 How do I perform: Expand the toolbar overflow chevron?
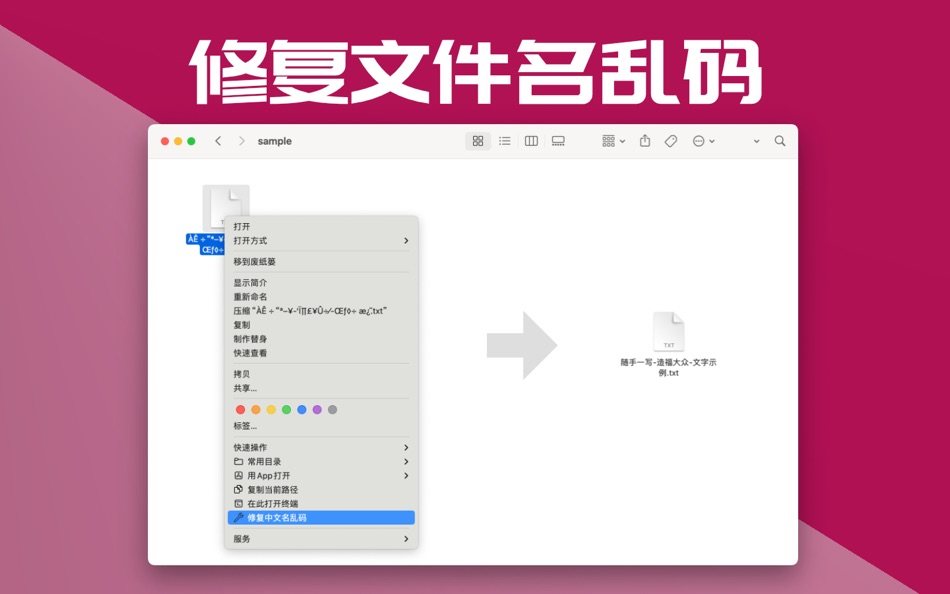(756, 141)
